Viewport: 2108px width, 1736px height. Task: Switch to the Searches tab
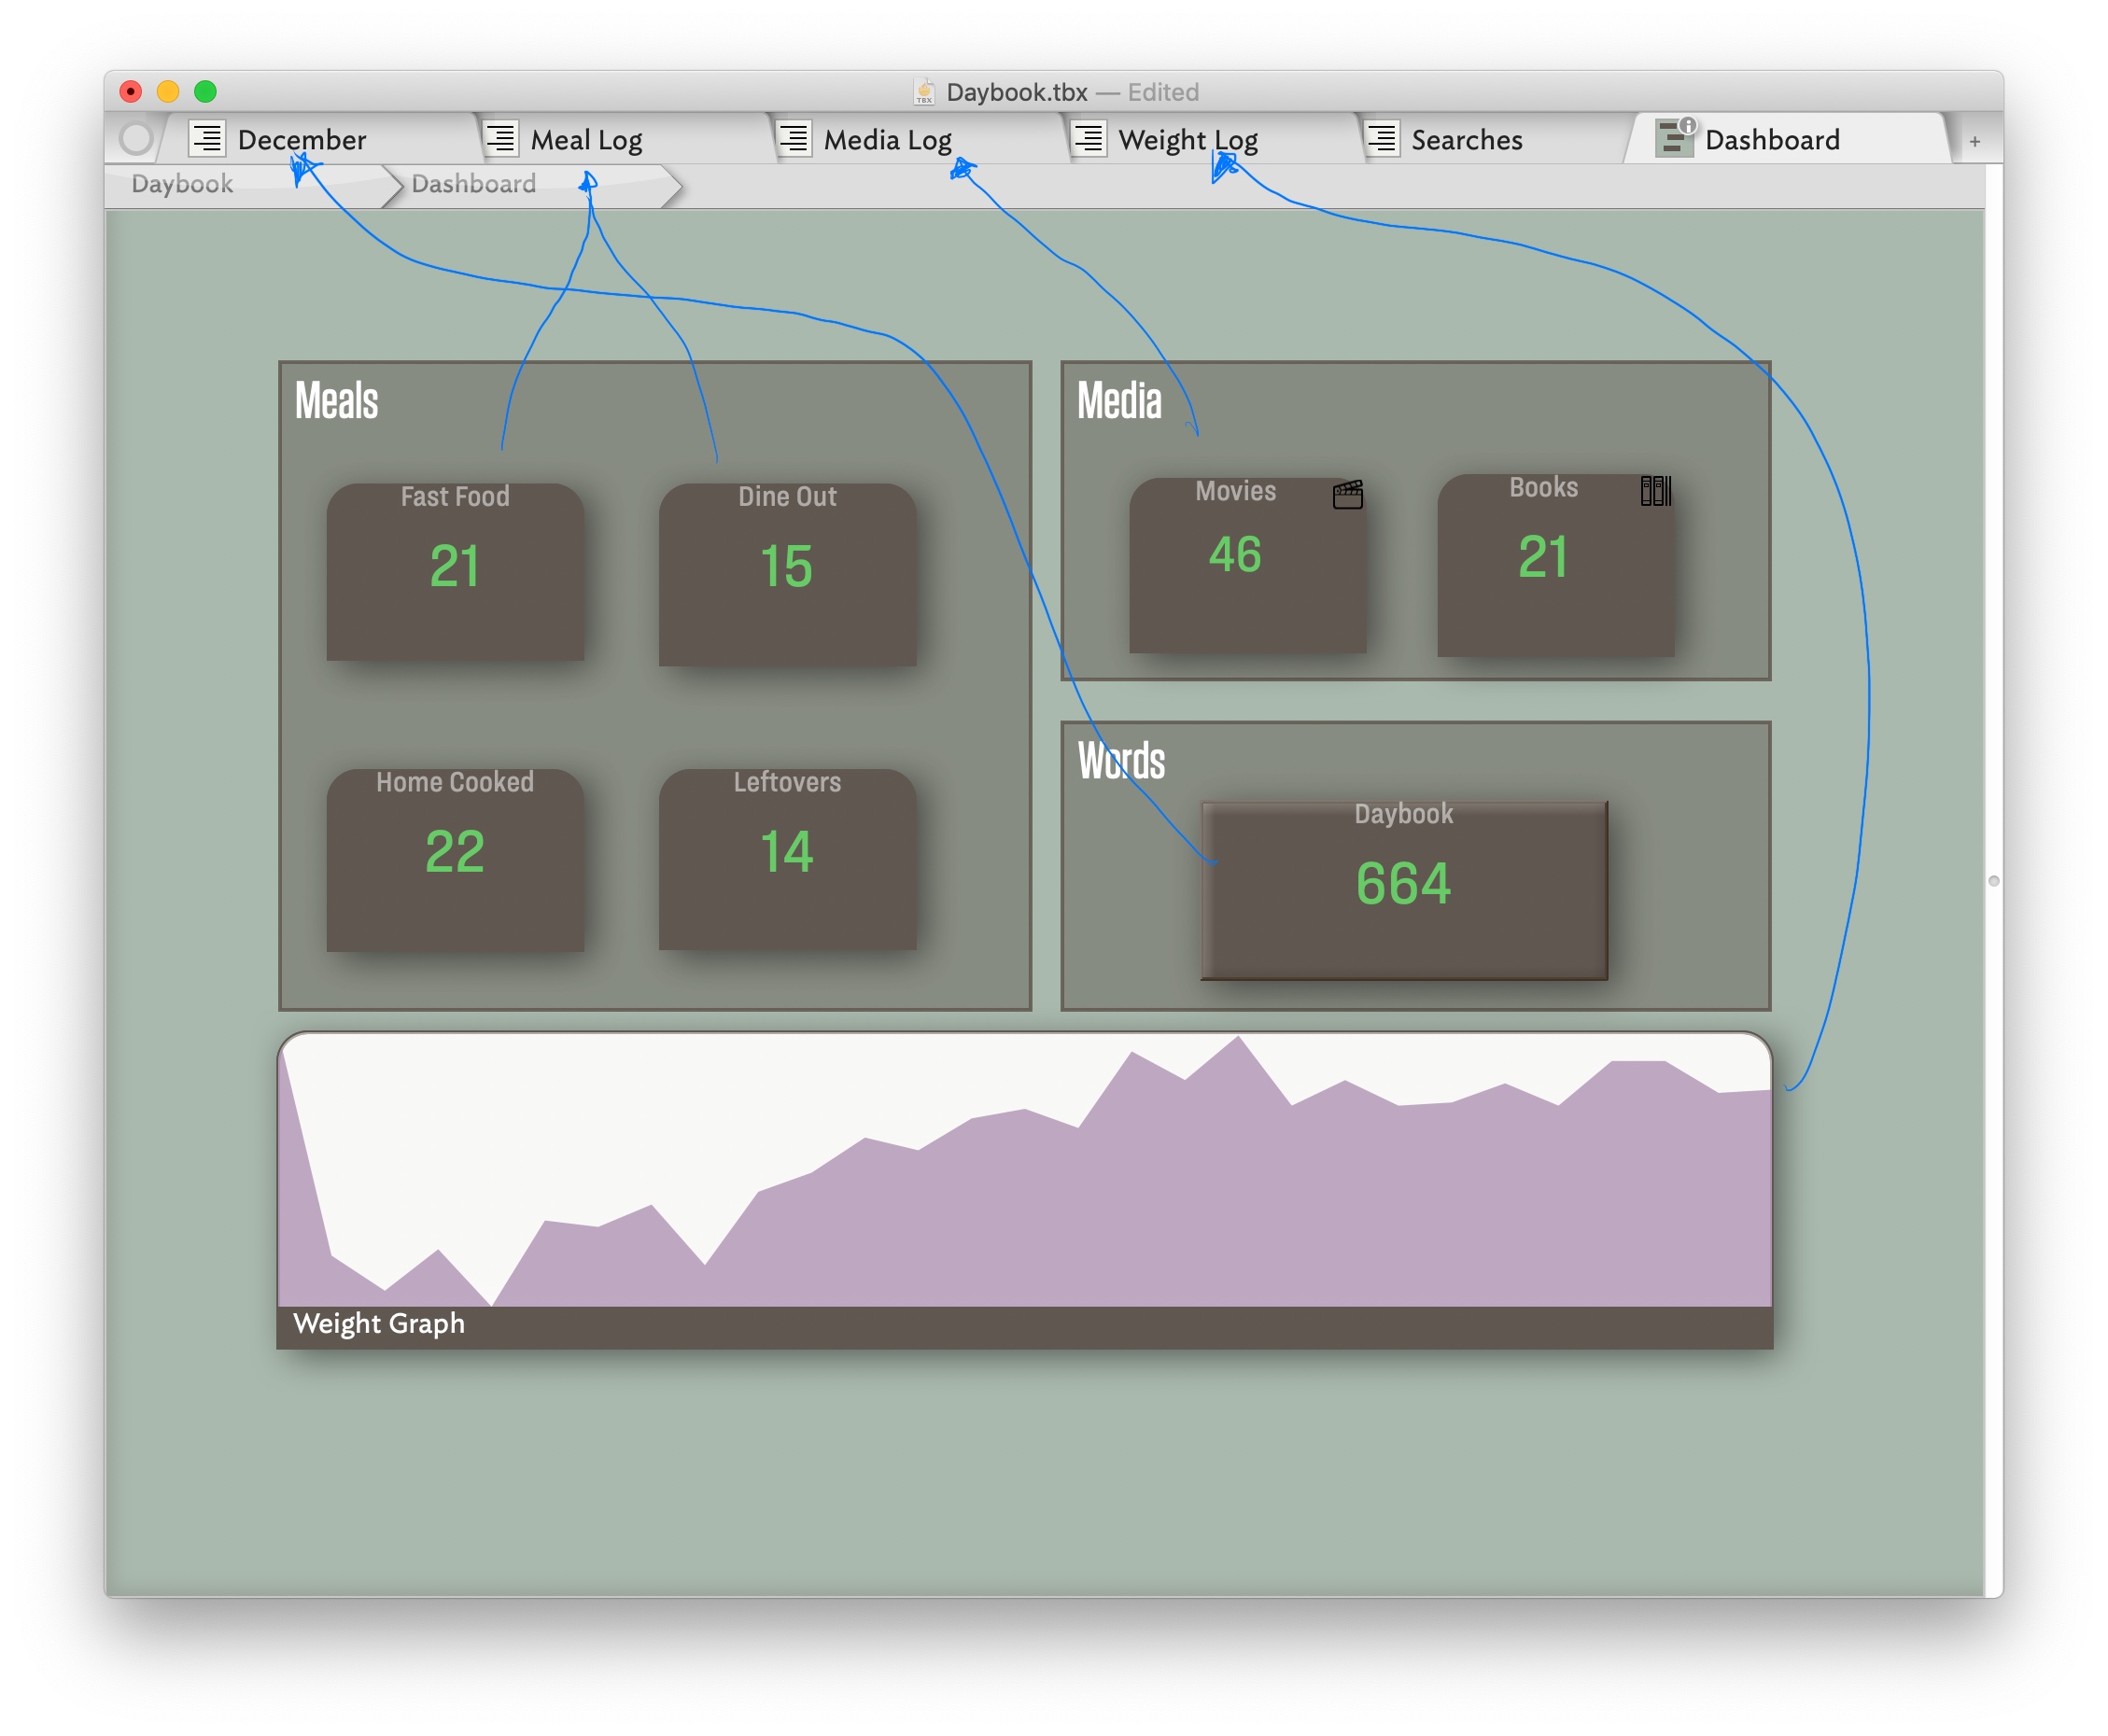click(x=1466, y=139)
